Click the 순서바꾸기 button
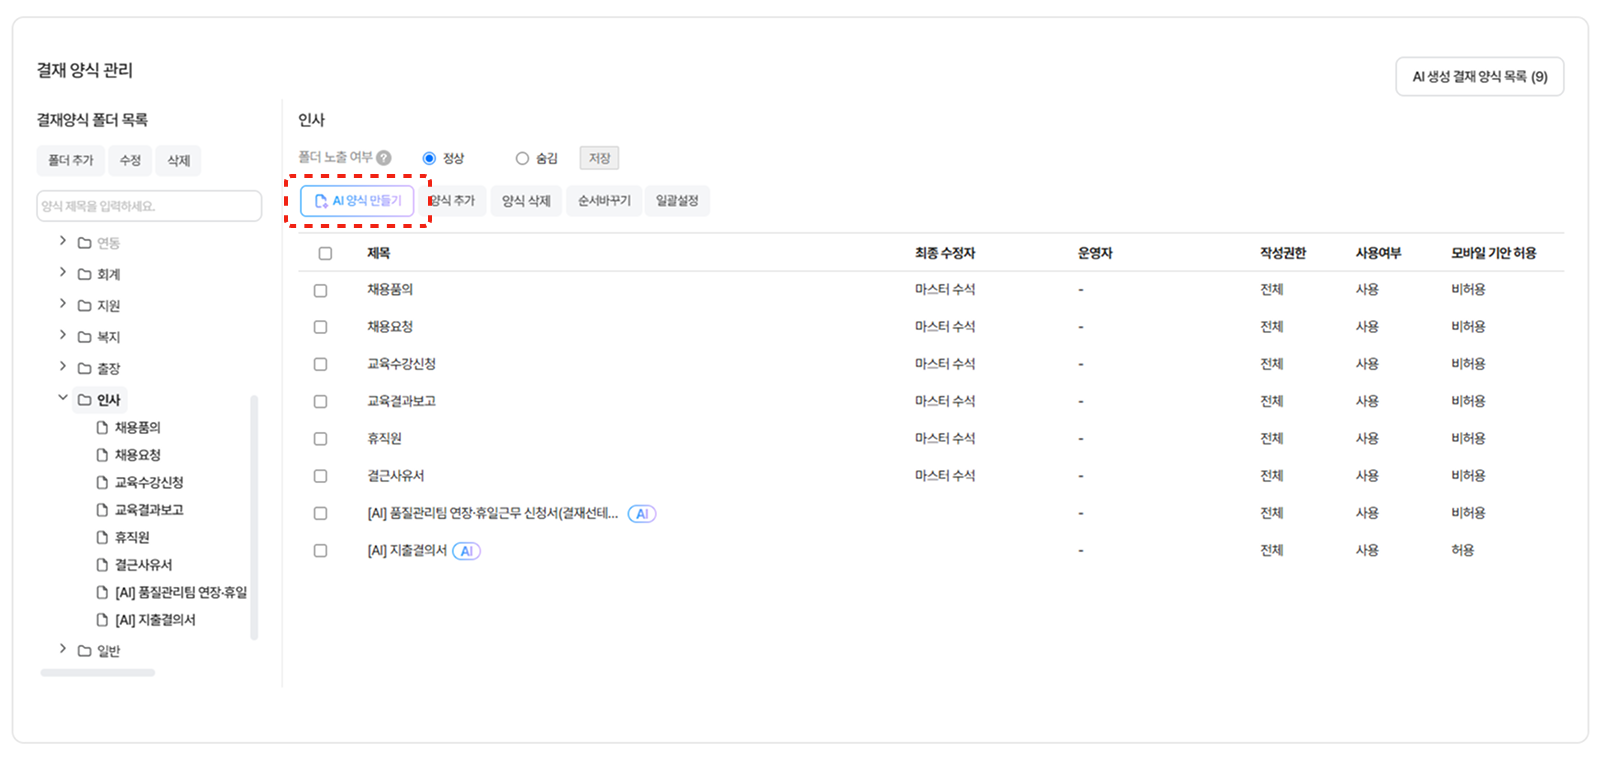The image size is (1600, 760). tap(604, 201)
